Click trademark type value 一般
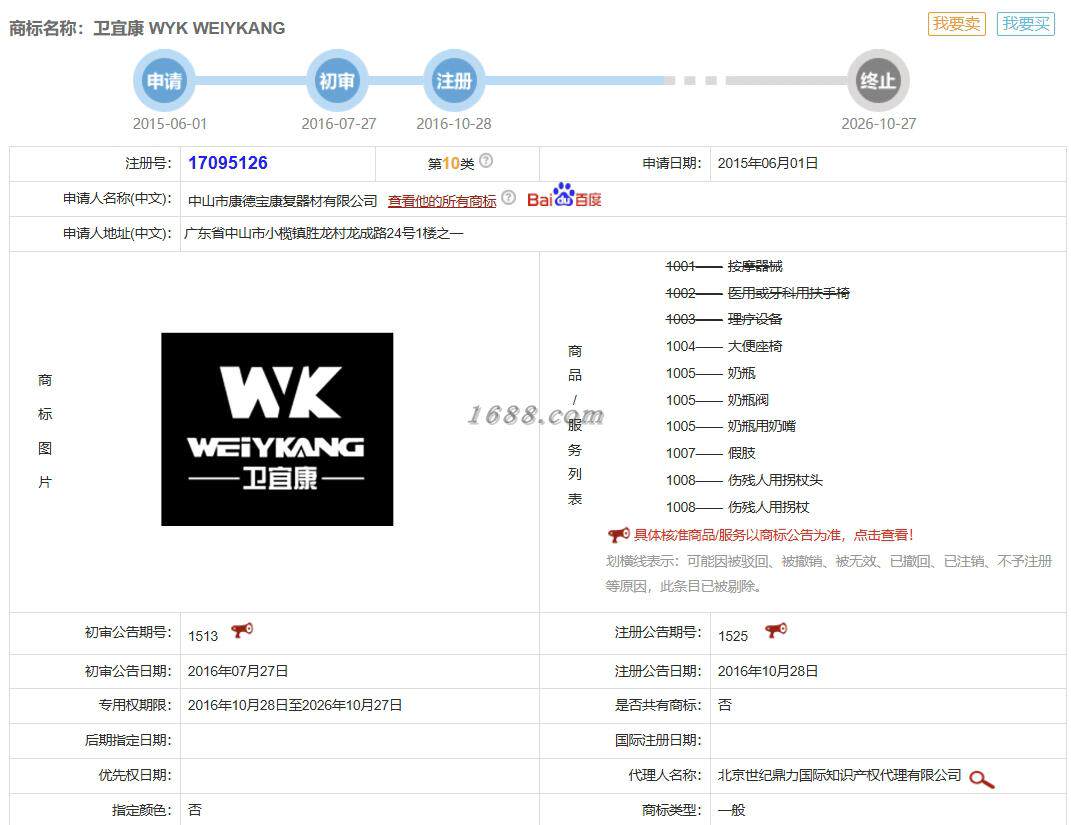 coord(732,810)
